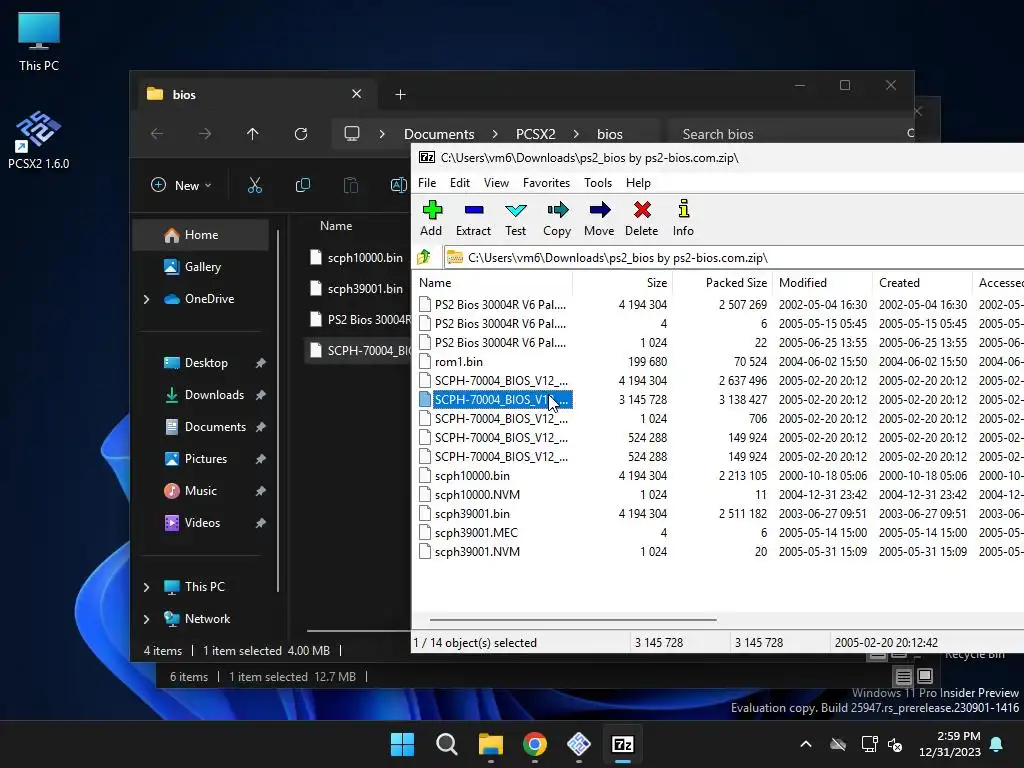Open the Windows Start menu
Viewport: 1024px width, 768px height.
click(x=402, y=744)
